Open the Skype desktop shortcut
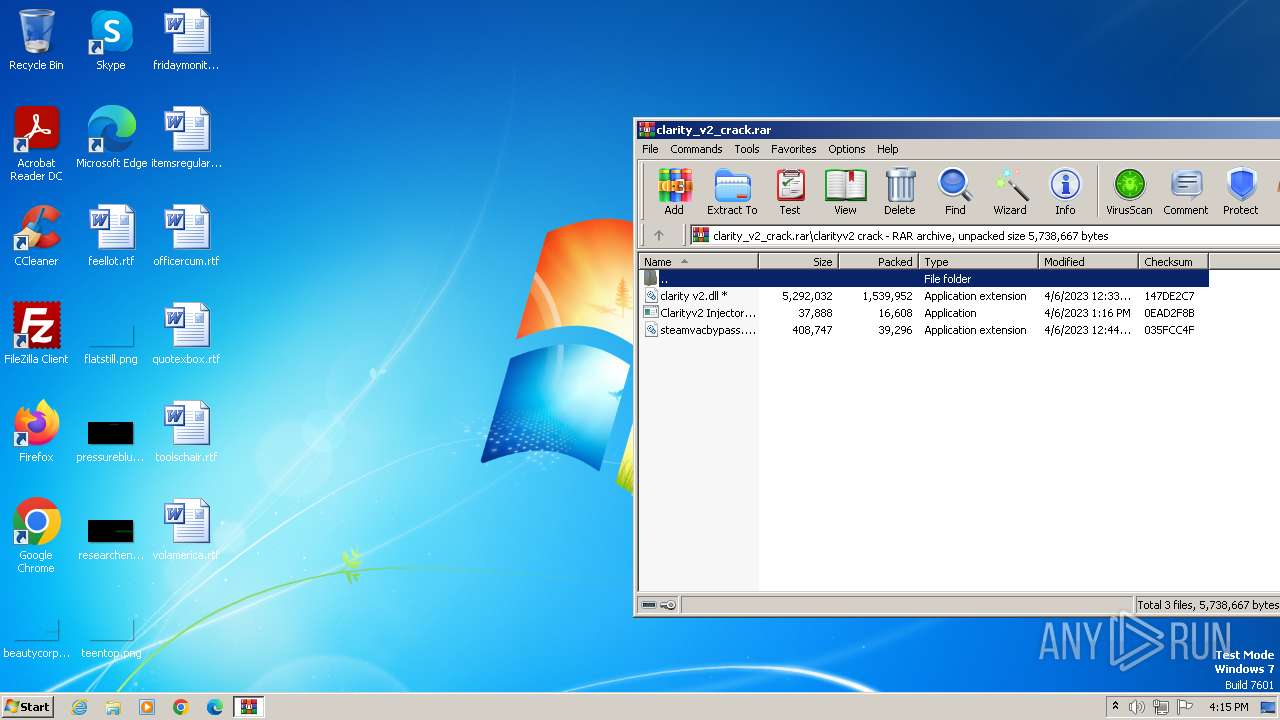 (111, 40)
